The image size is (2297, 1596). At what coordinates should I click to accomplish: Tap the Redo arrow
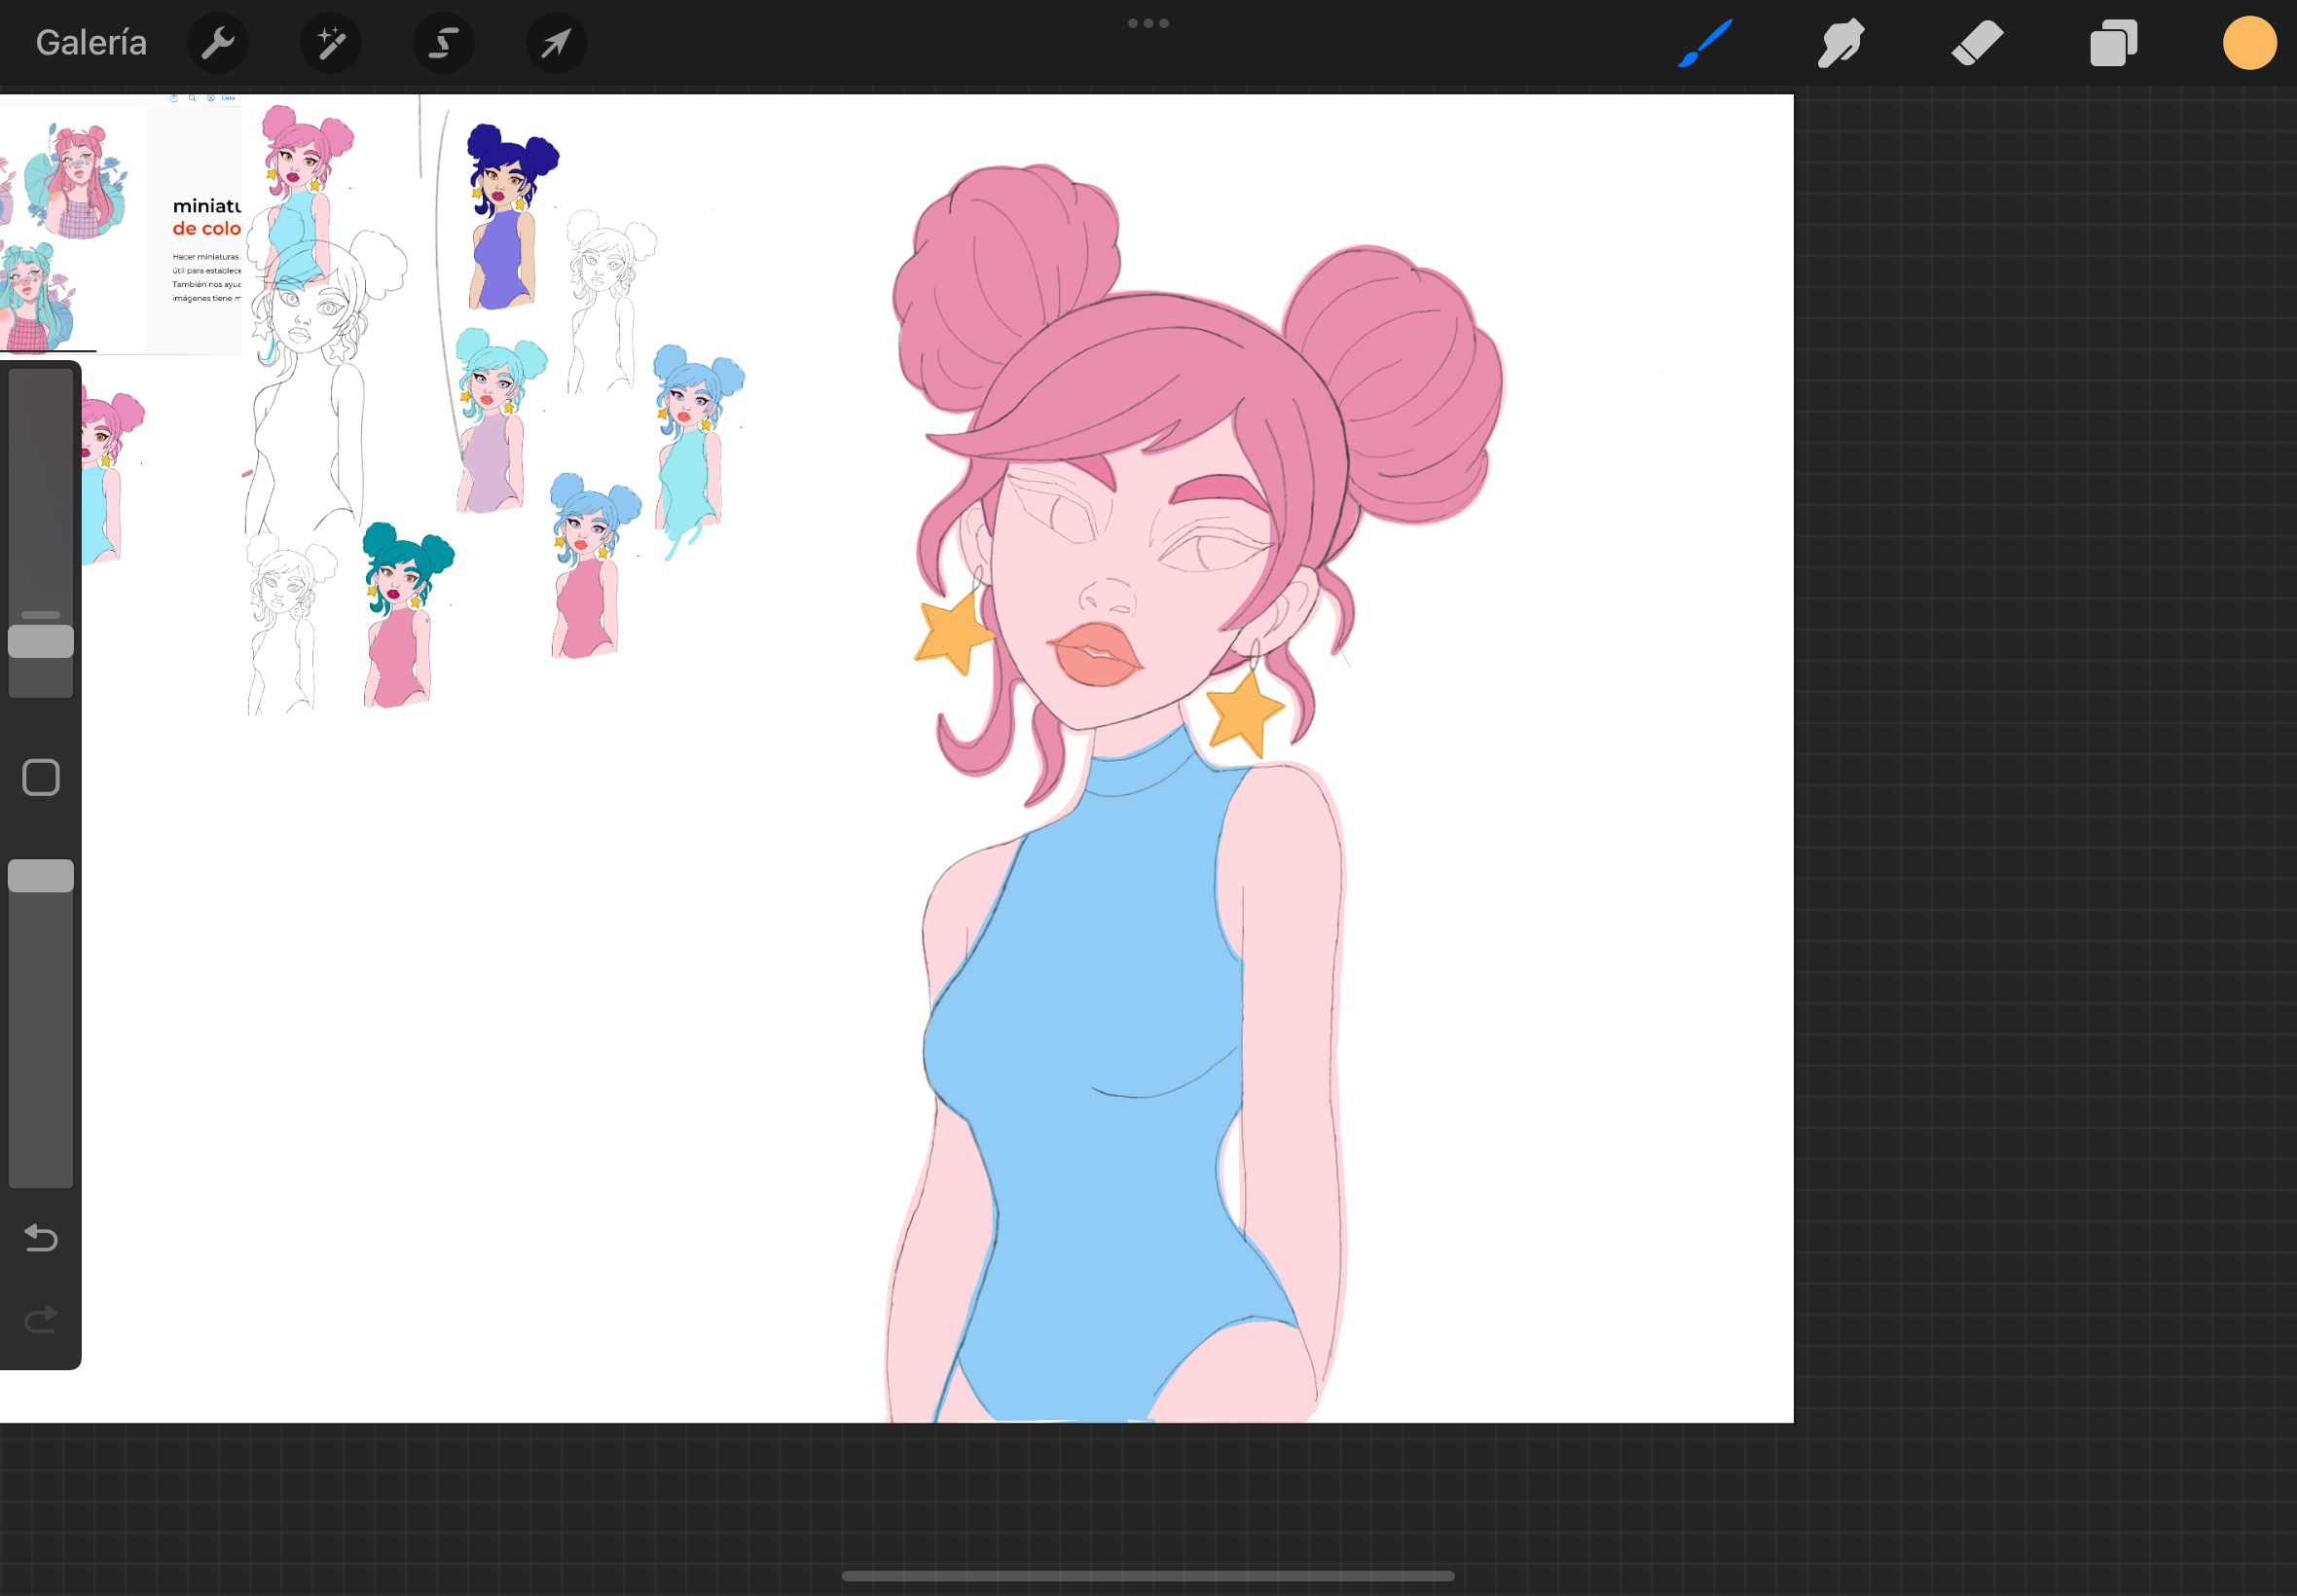click(x=41, y=1320)
